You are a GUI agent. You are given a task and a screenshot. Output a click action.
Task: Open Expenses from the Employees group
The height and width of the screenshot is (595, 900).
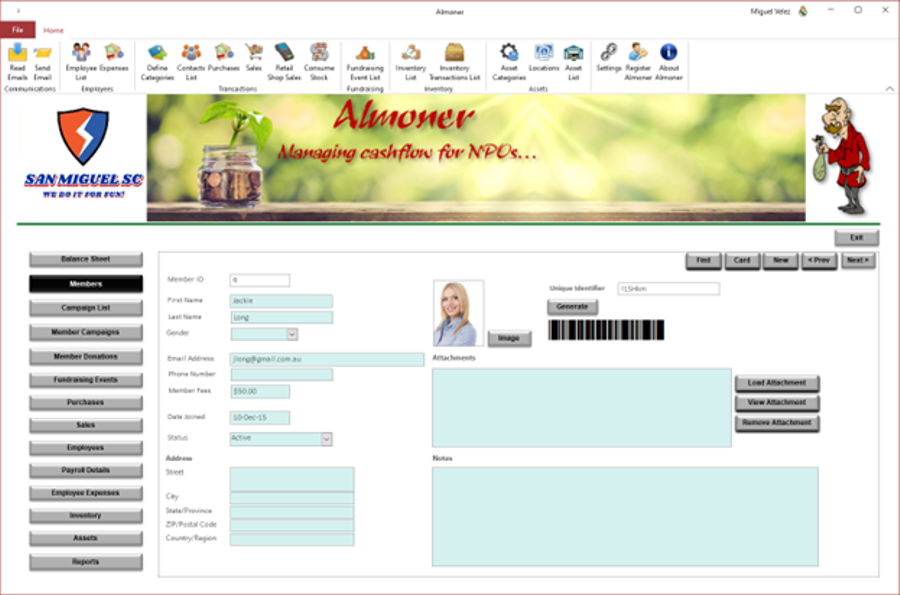(114, 57)
